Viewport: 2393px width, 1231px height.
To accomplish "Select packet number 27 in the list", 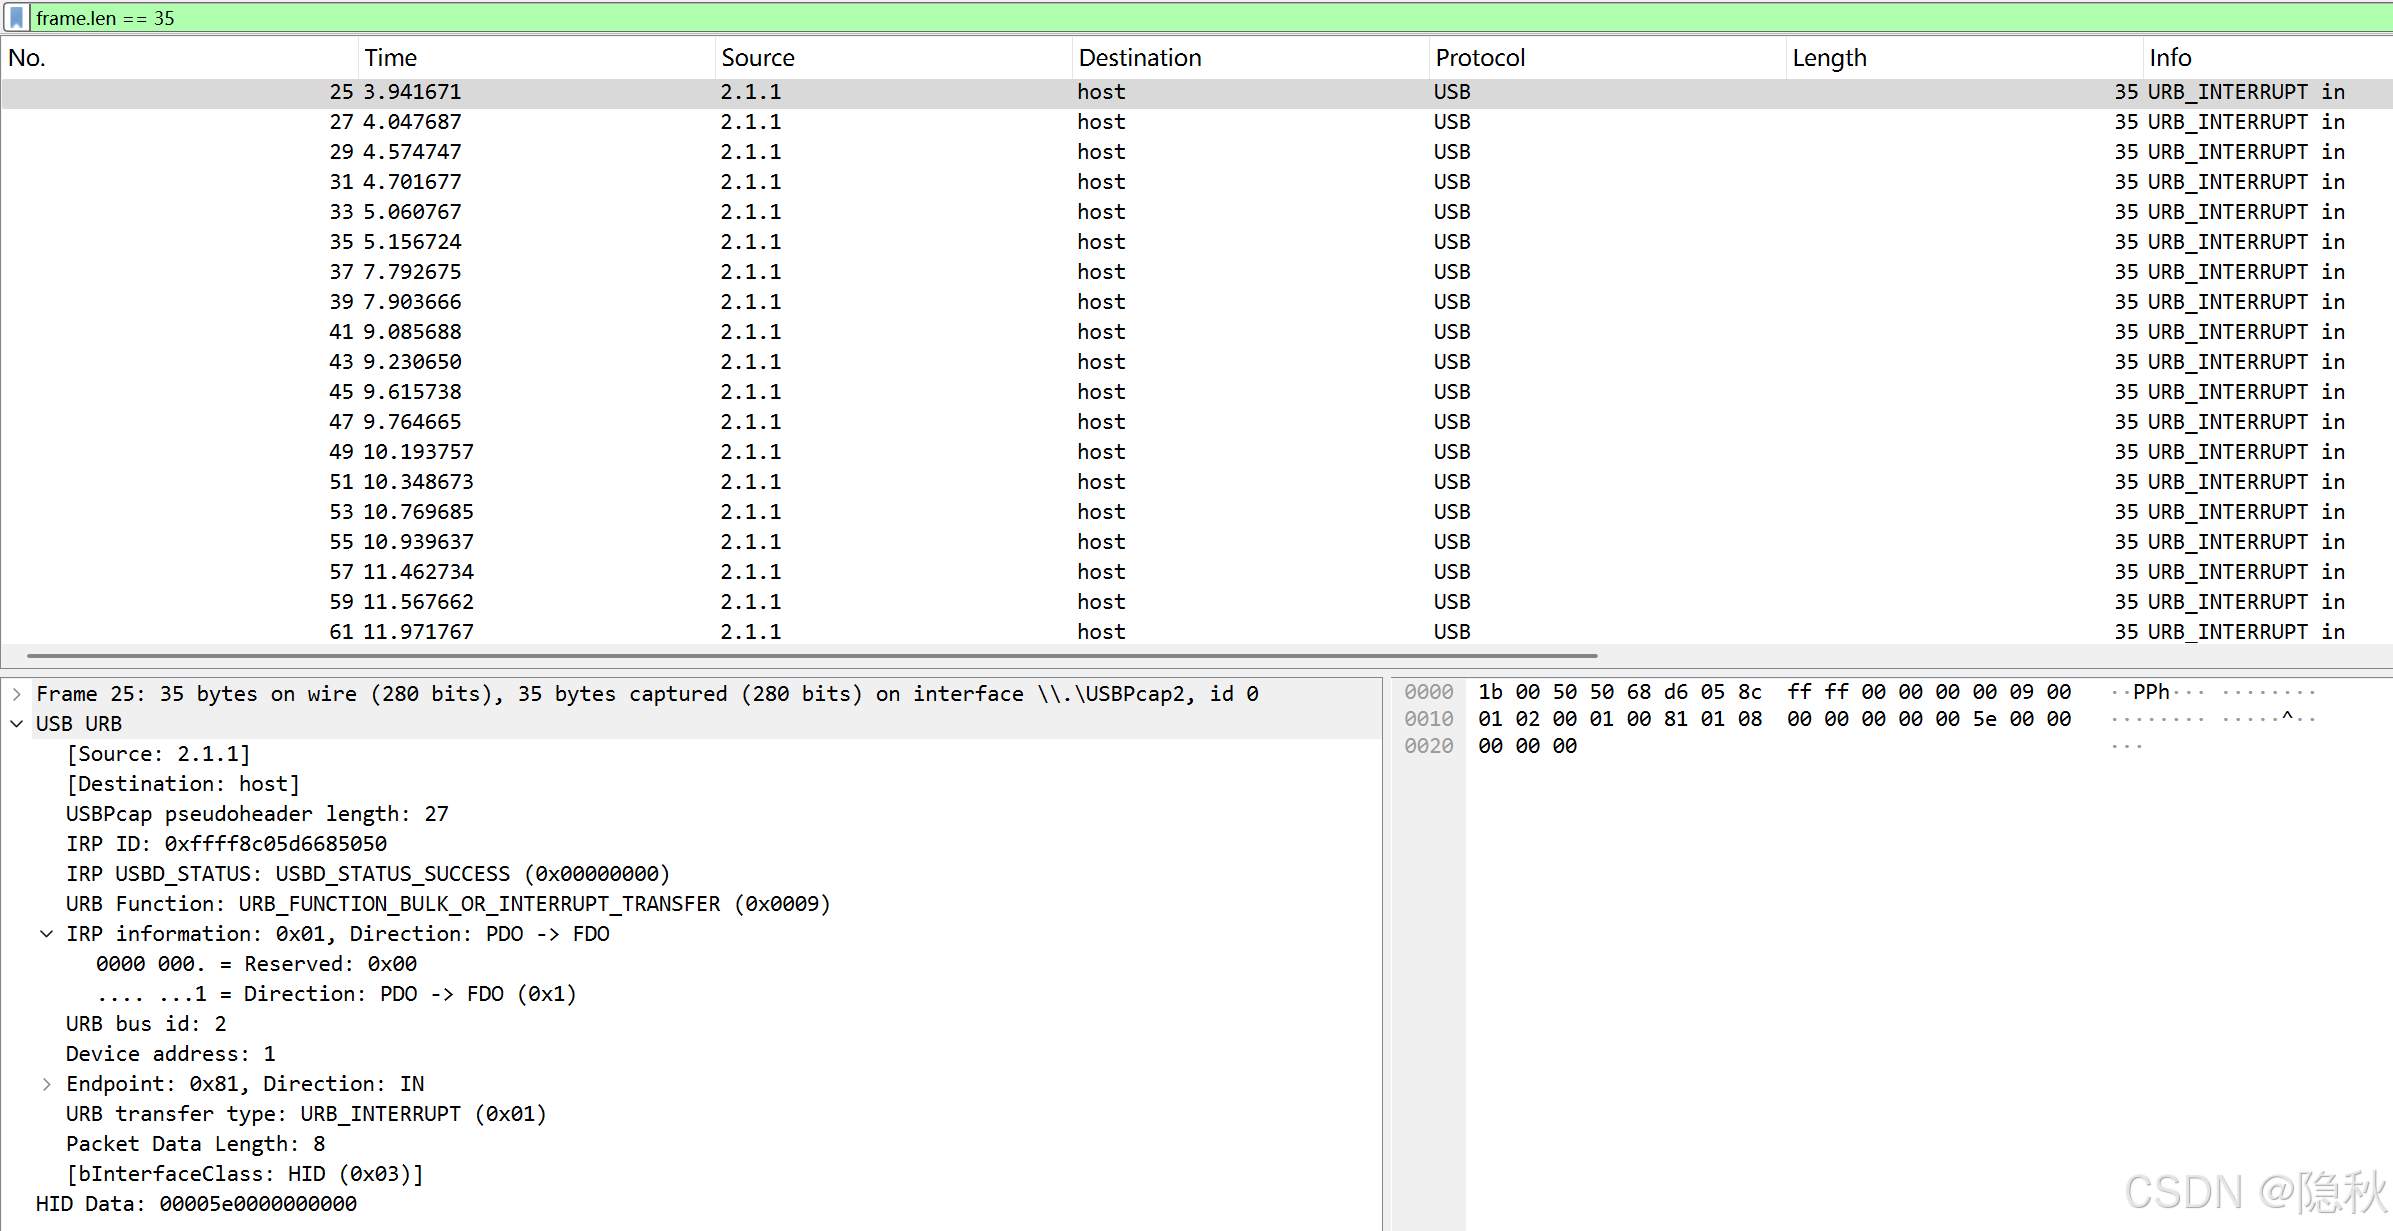I will click(x=700, y=121).
